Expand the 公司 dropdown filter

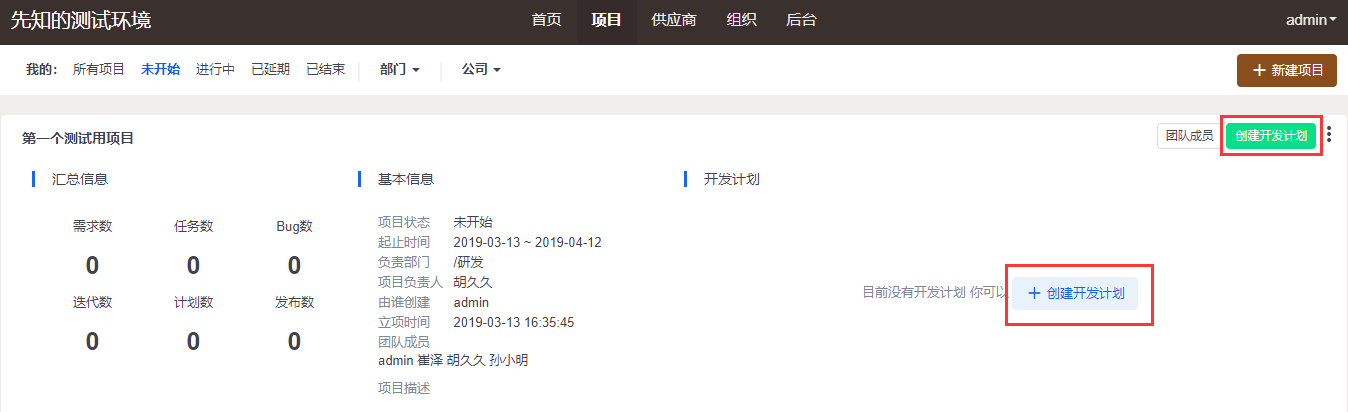[481, 70]
